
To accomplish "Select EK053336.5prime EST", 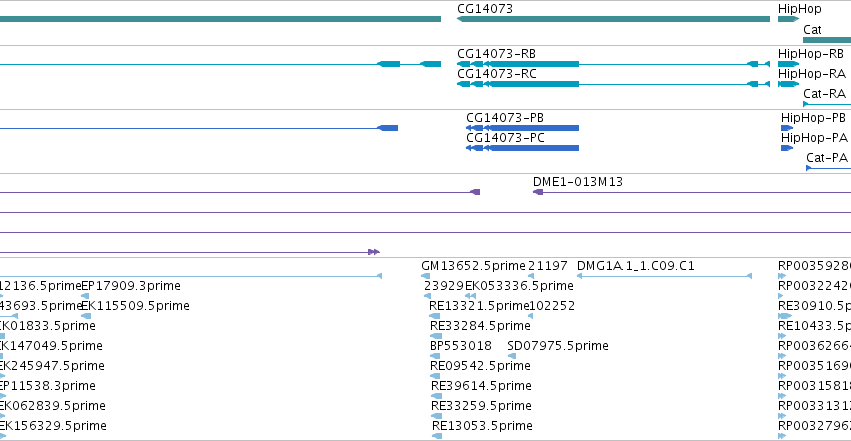I will [x=471, y=296].
